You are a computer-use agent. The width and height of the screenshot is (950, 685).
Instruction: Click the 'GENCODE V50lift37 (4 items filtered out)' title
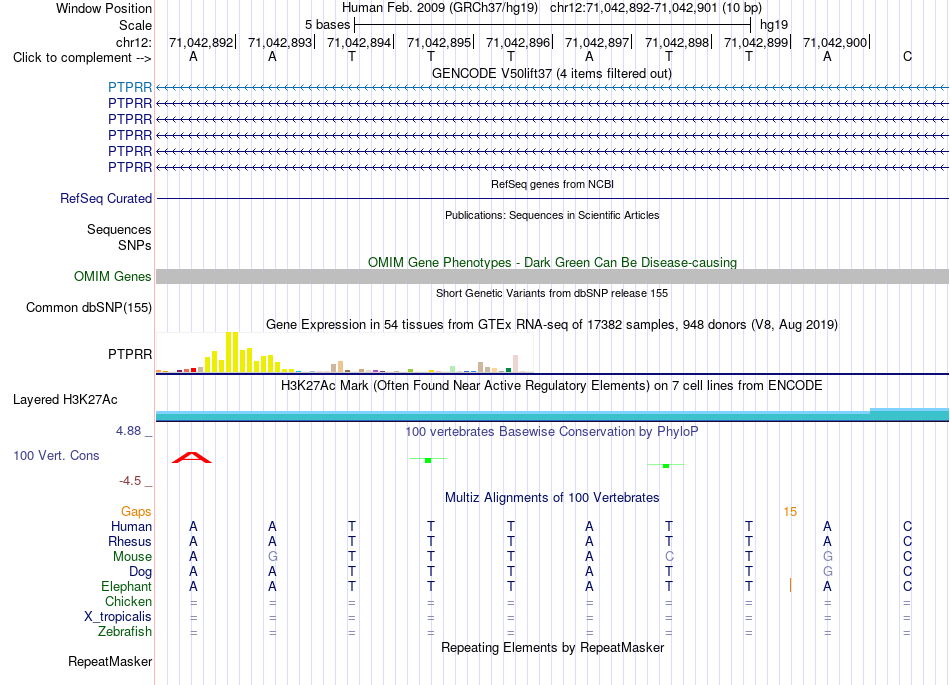[552, 73]
